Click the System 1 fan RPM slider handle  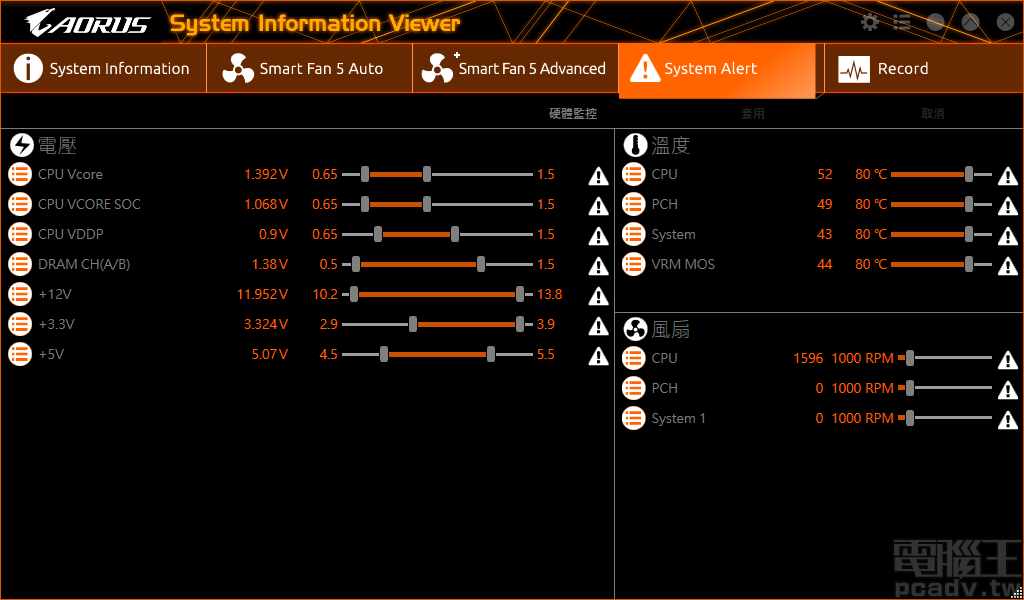(909, 418)
